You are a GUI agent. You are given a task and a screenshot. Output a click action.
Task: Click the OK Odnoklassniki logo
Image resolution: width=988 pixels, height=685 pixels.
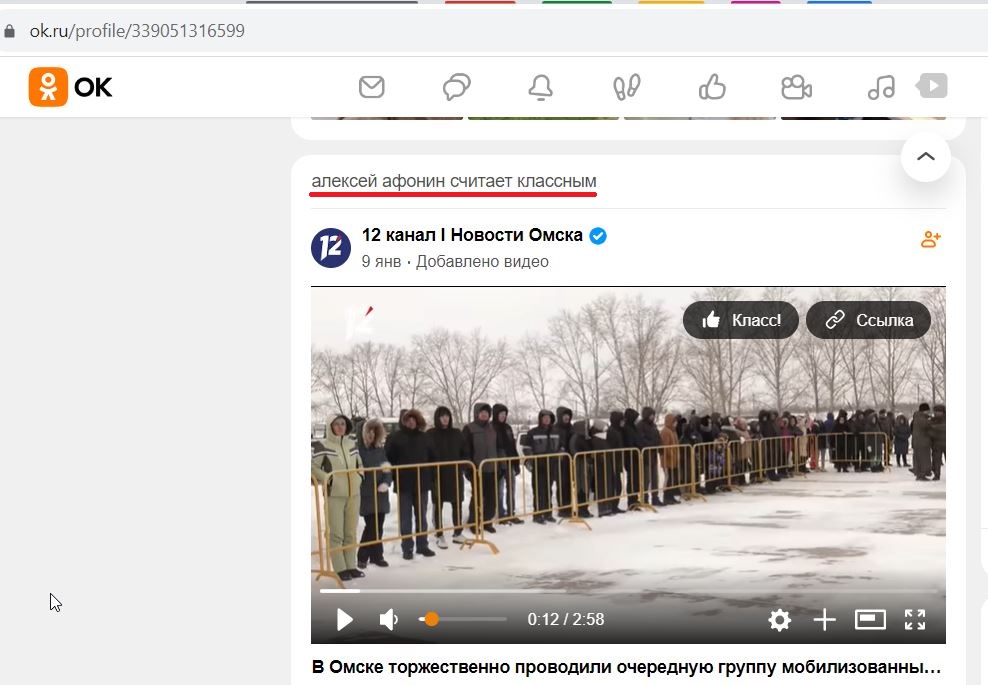click(x=71, y=87)
